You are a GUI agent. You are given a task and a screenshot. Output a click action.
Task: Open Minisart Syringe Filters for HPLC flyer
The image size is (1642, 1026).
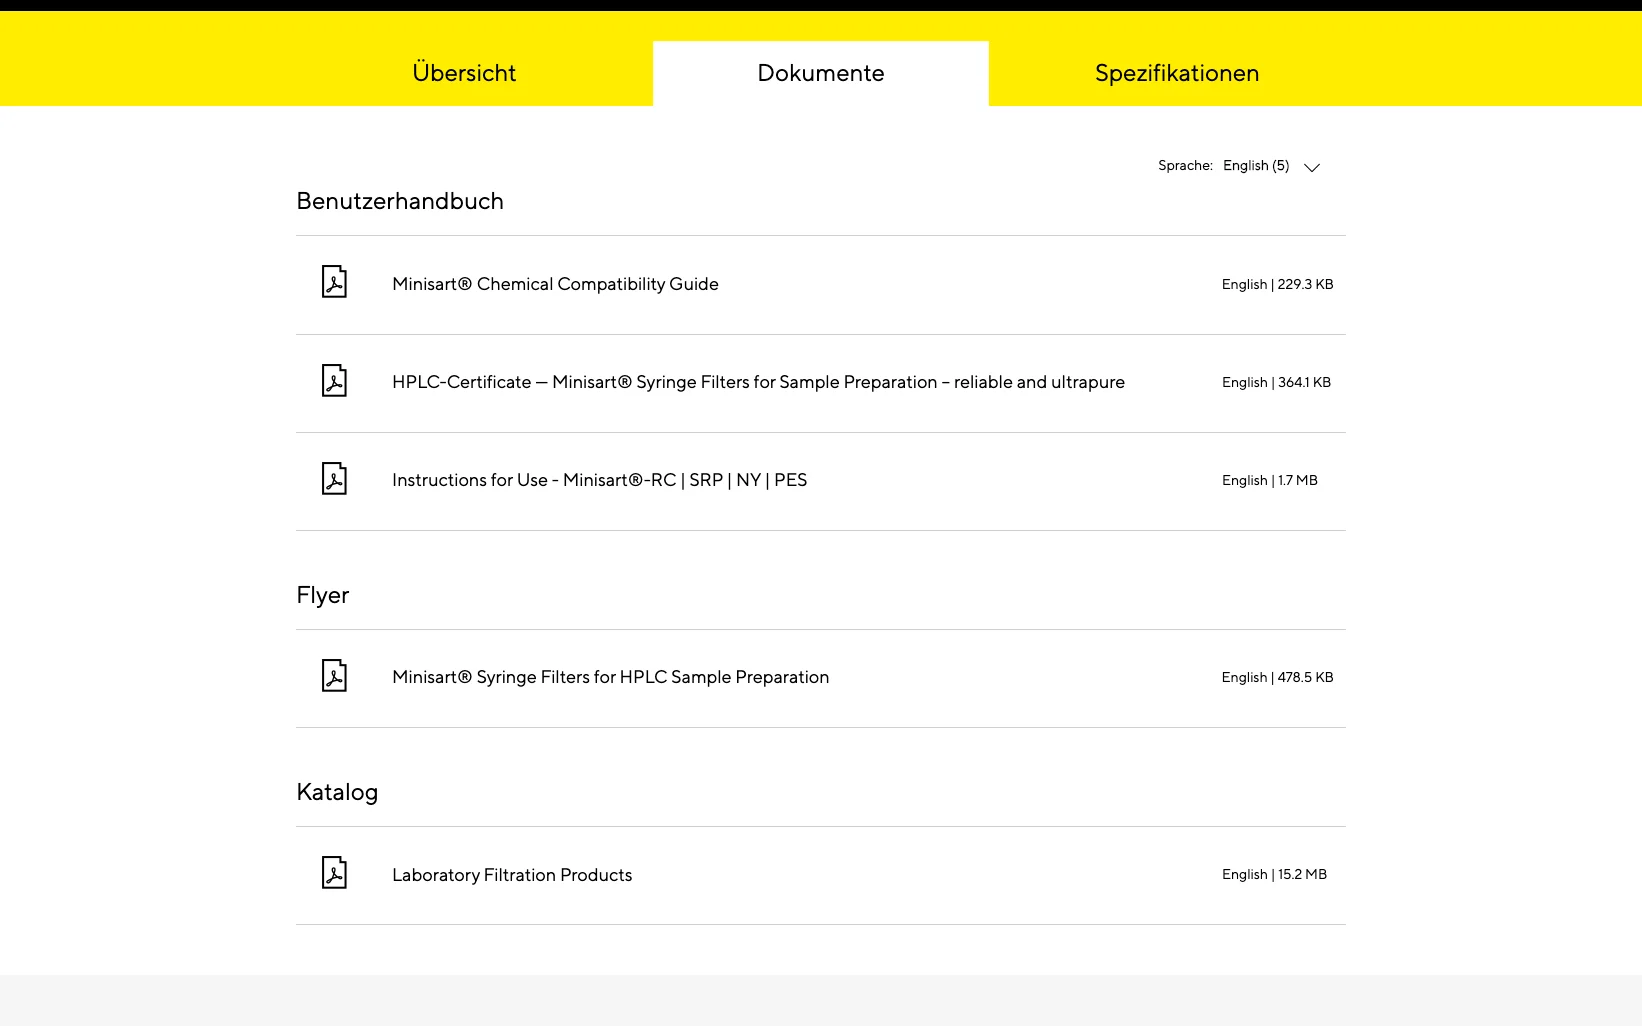(610, 677)
